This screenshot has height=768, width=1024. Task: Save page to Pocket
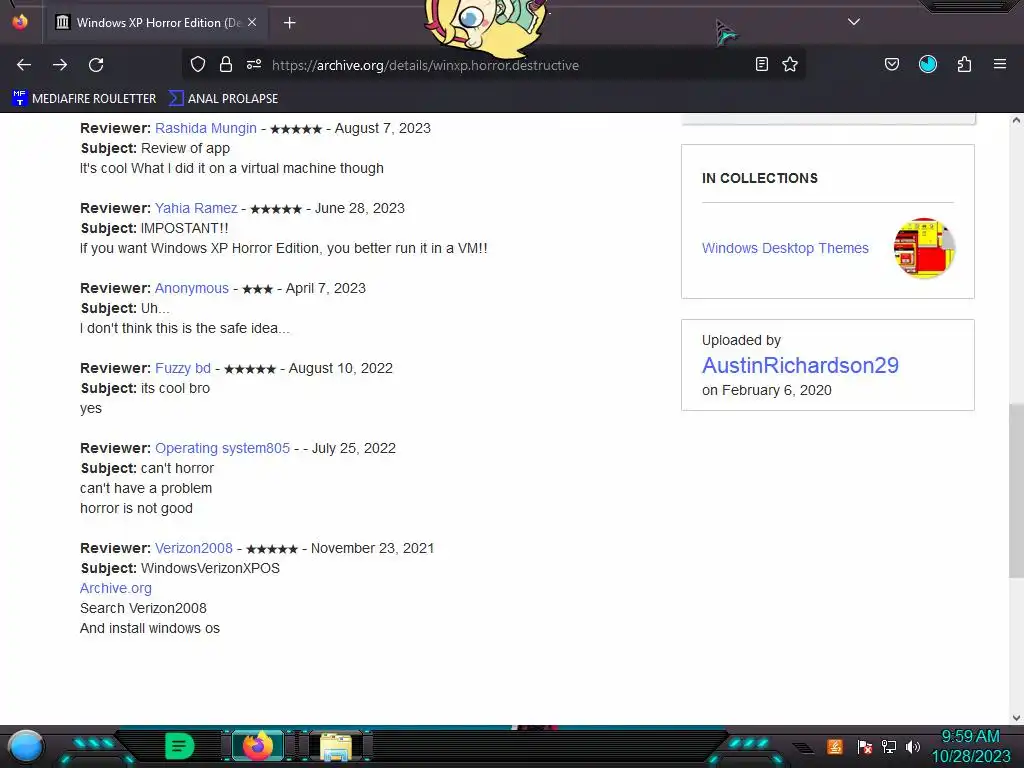tap(892, 64)
